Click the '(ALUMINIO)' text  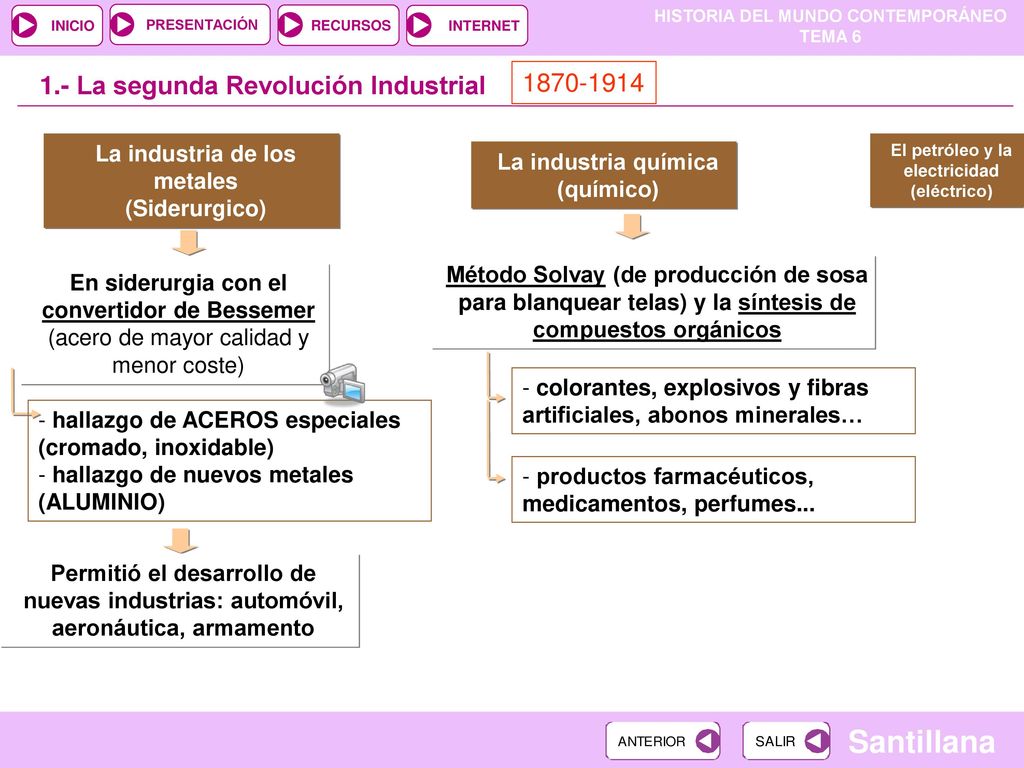tap(101, 502)
